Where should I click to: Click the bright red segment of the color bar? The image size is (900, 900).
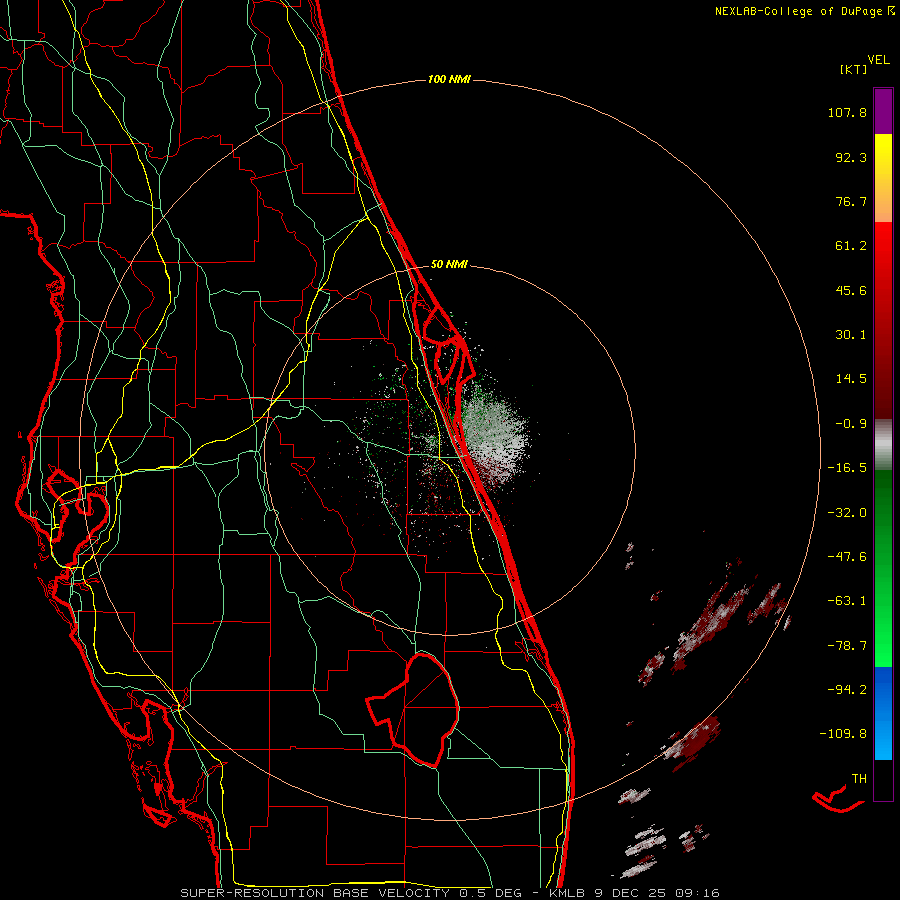pos(883,253)
